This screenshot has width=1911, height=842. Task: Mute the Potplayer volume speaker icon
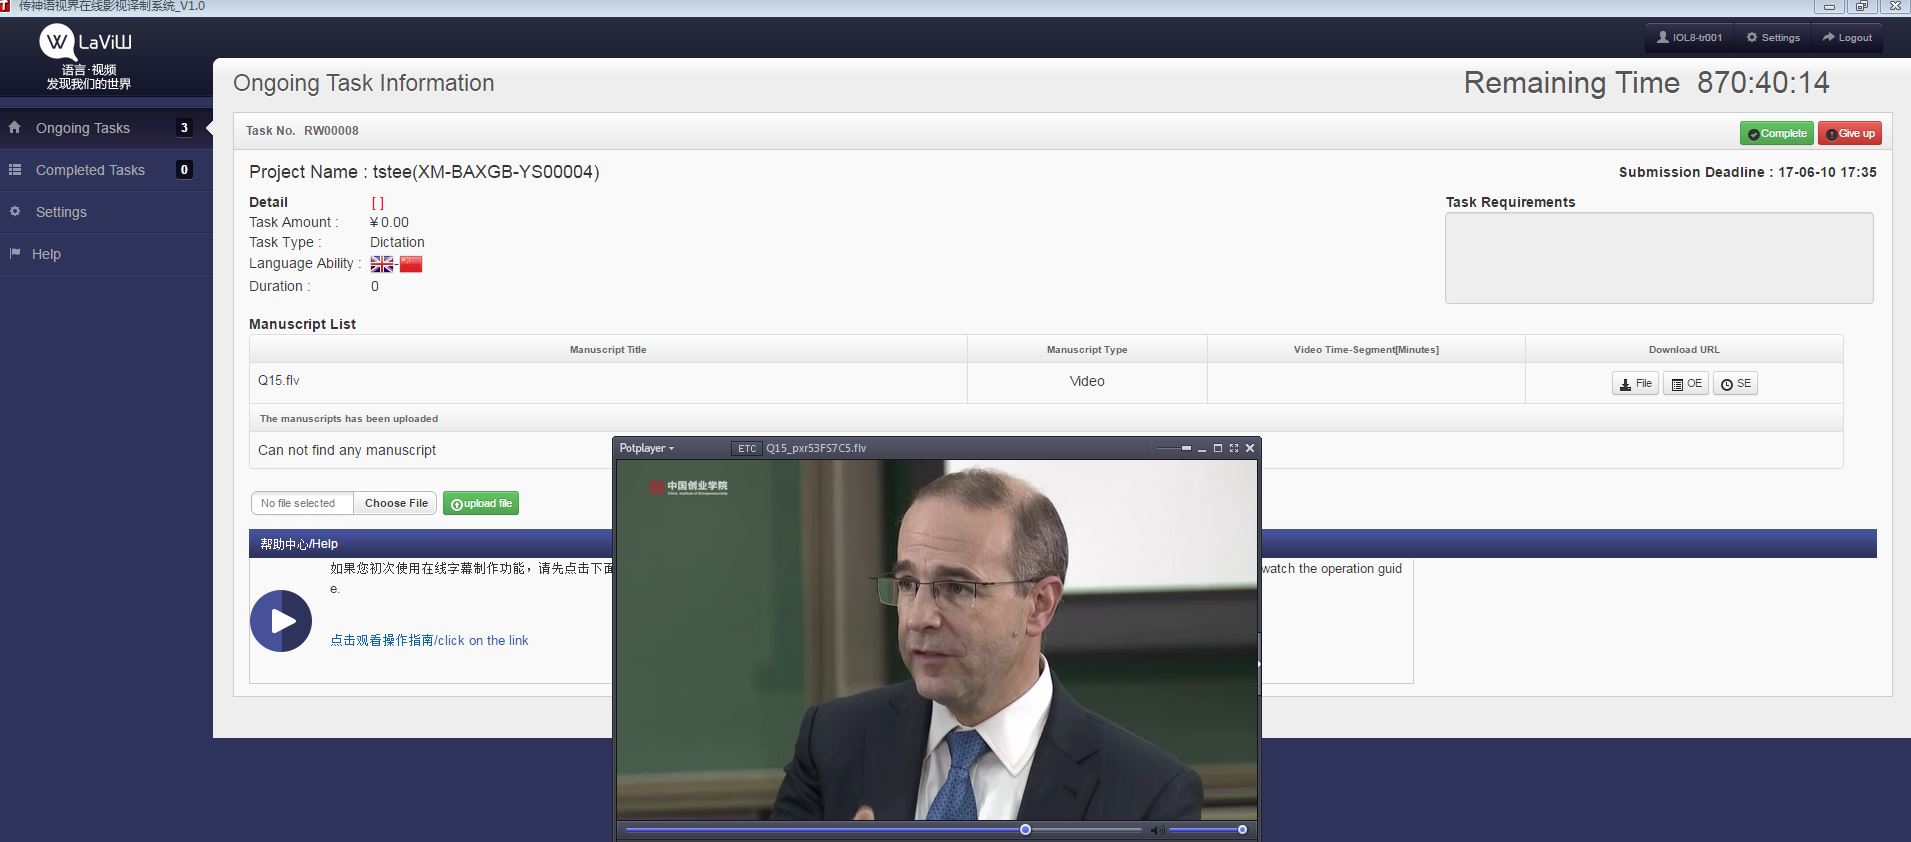[1155, 830]
